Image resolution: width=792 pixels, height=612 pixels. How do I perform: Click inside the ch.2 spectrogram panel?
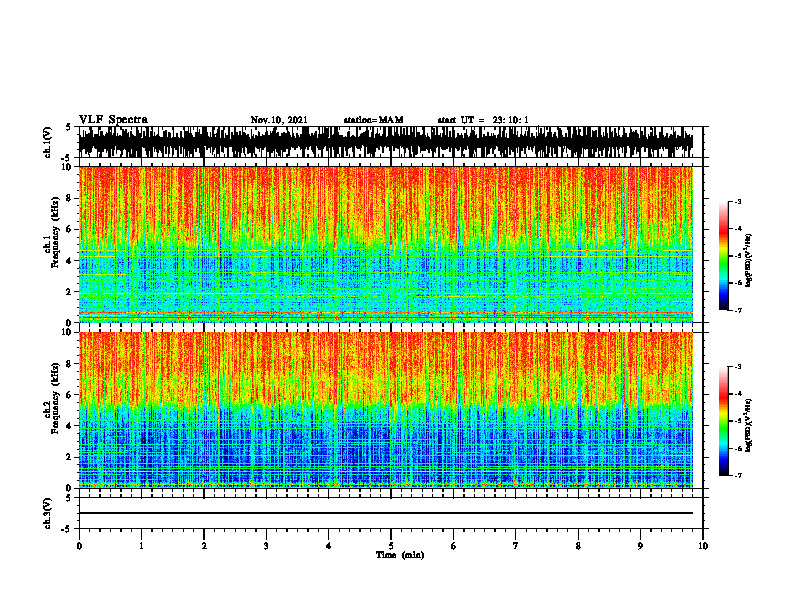[386, 410]
